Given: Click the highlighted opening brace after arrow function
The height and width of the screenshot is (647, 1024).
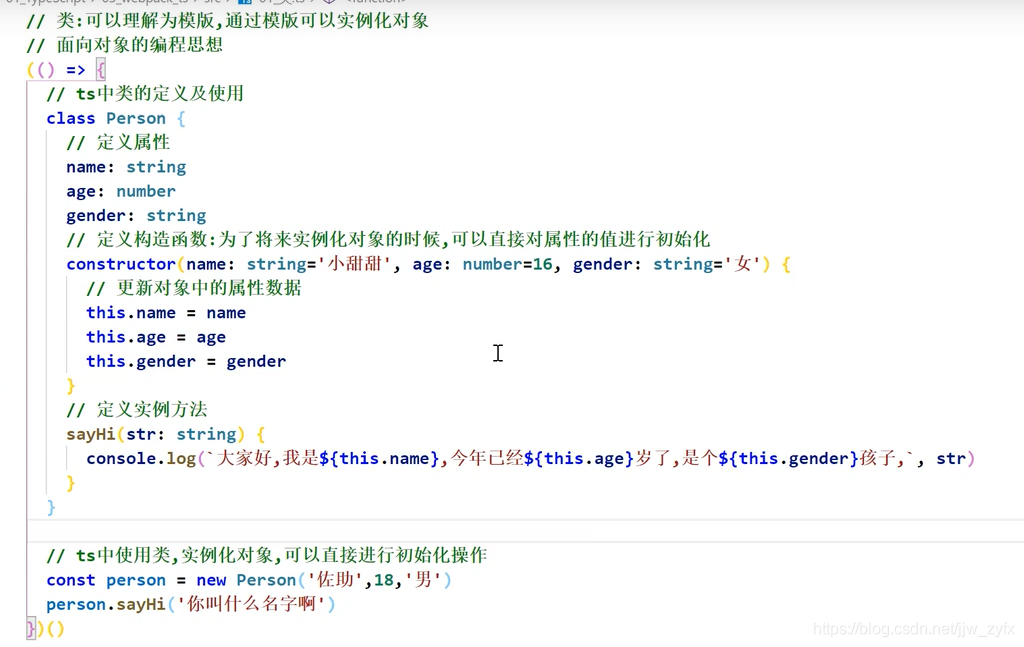Looking at the screenshot, I should click(x=100, y=69).
